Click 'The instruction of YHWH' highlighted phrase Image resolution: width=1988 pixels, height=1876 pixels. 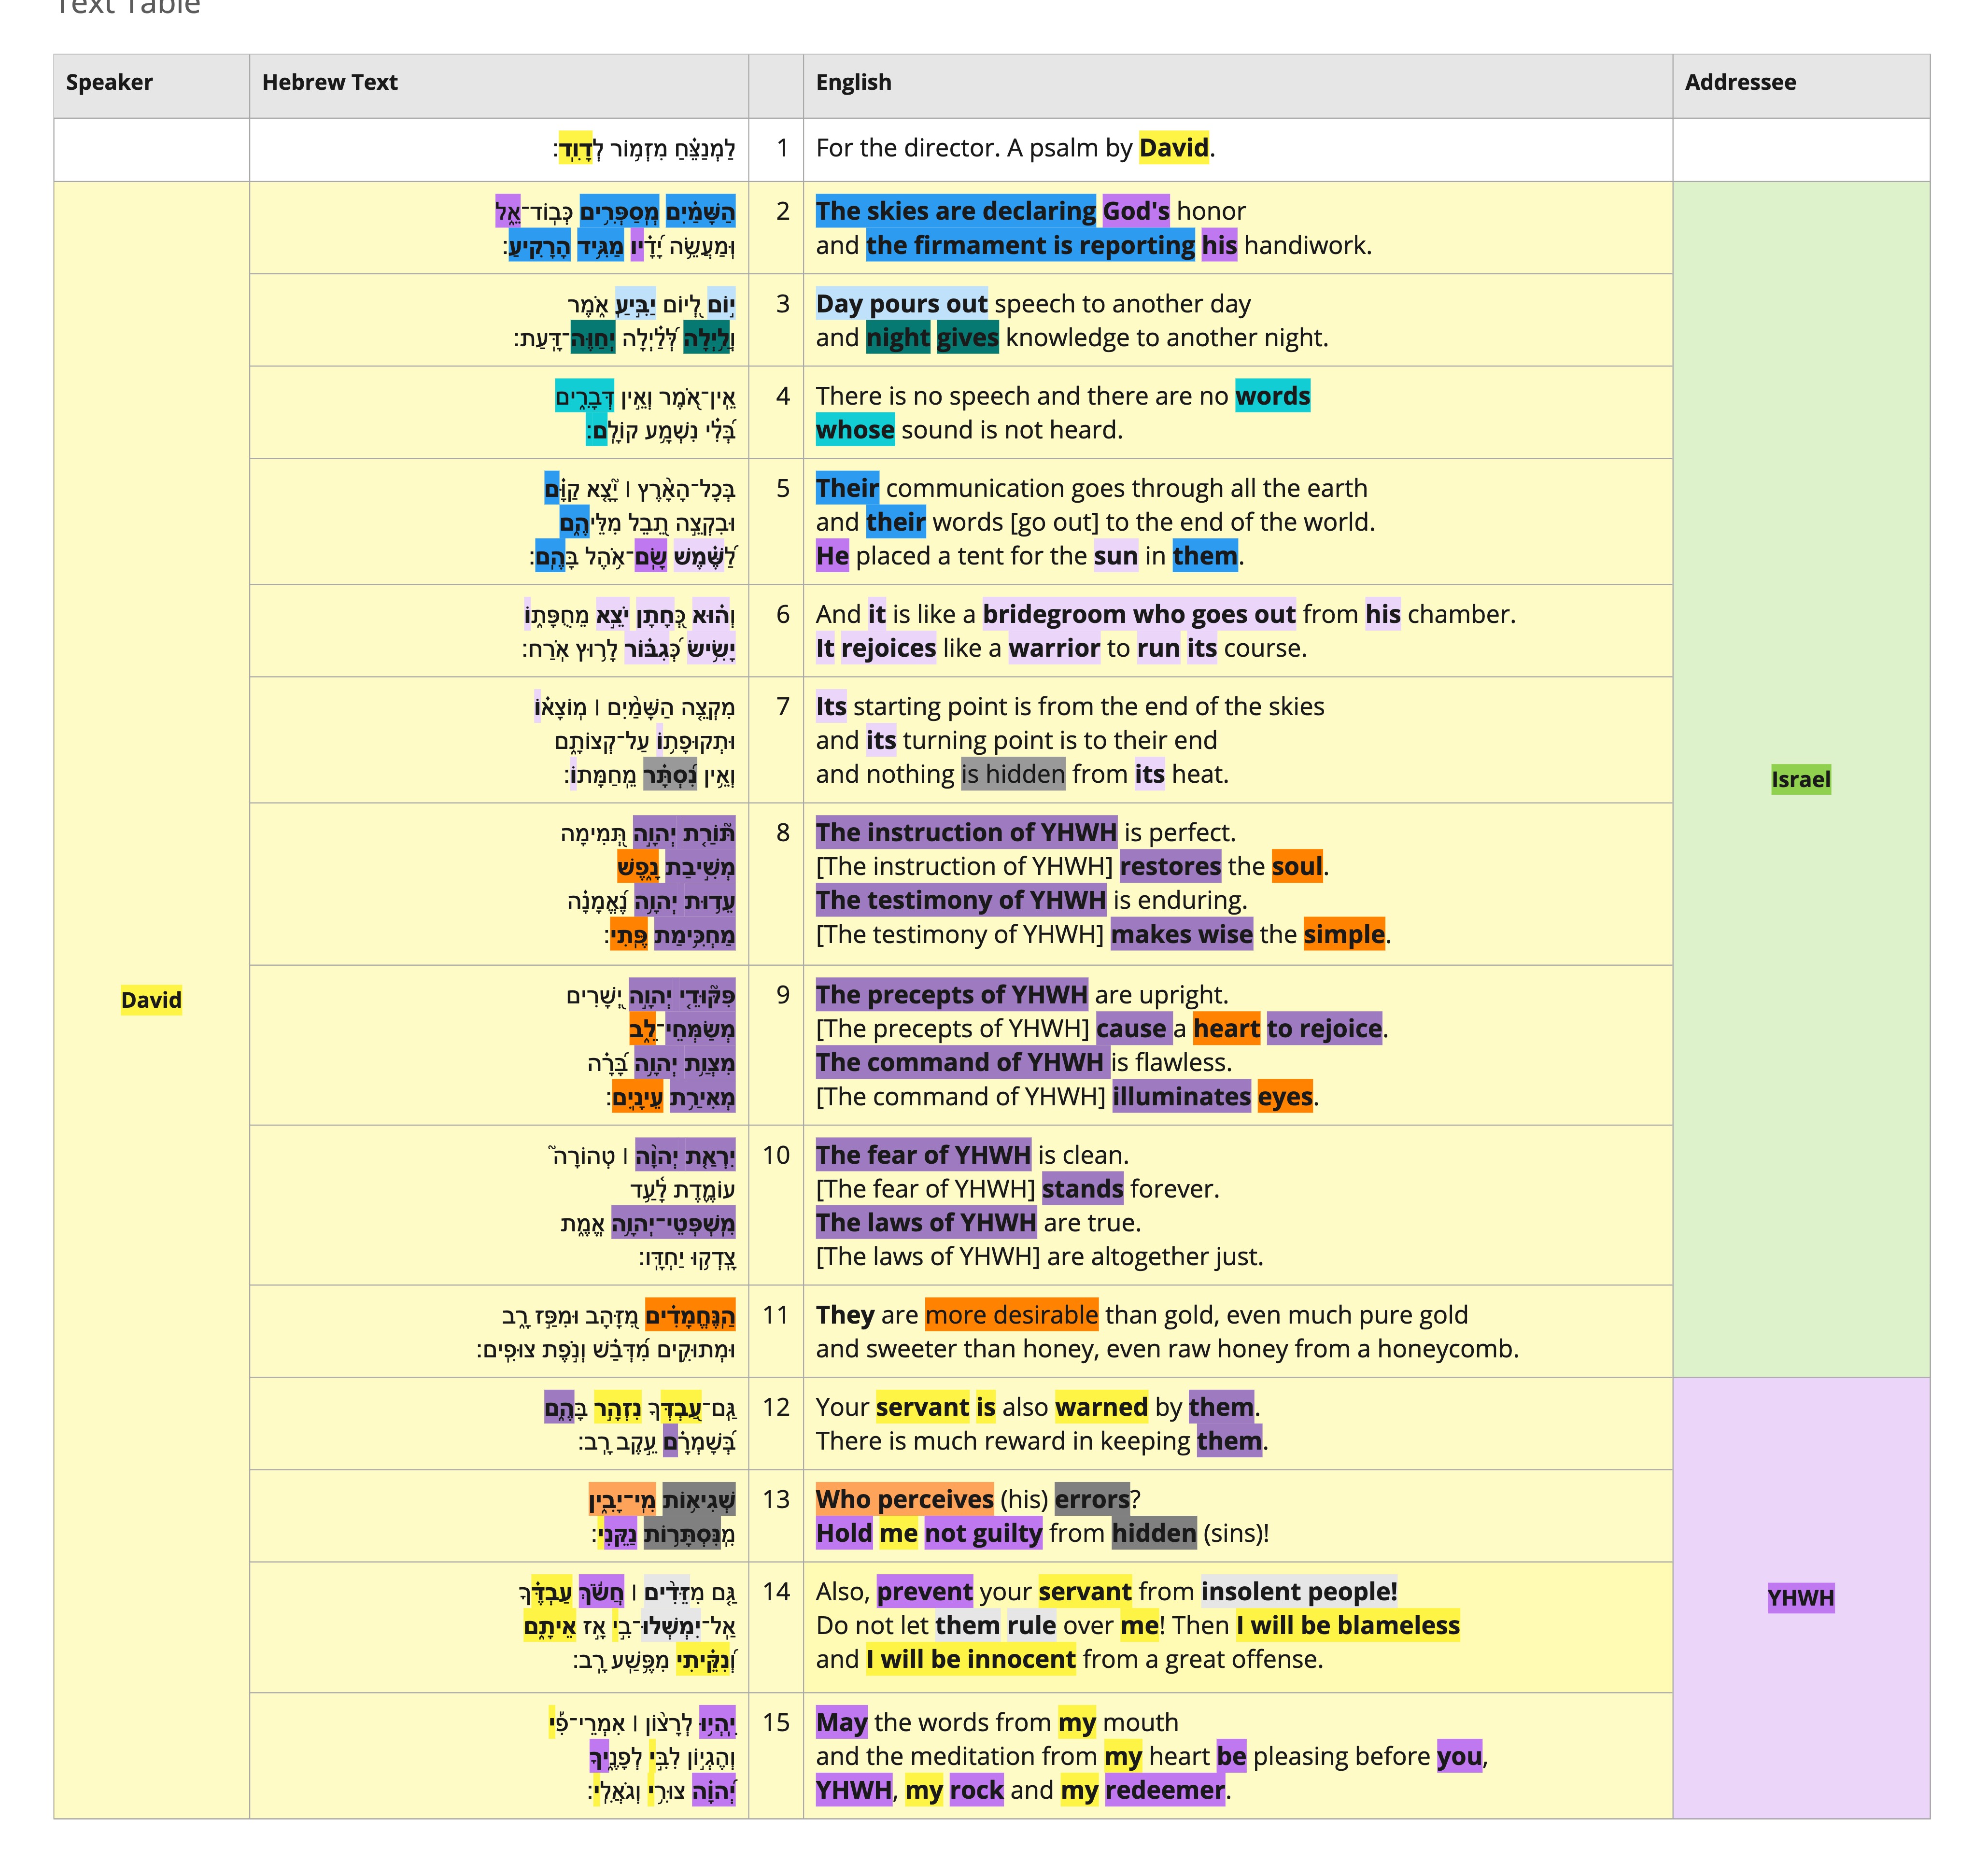coord(966,832)
